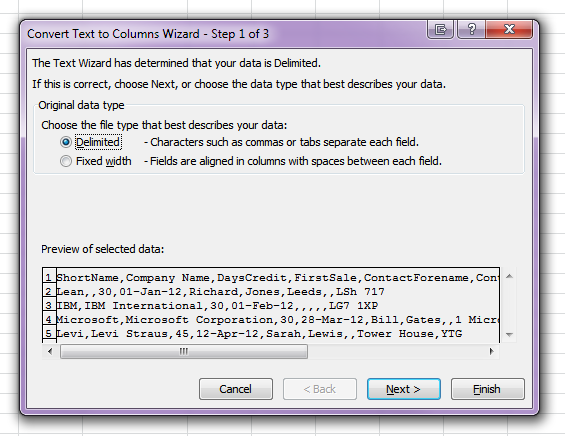
Task: Click the wizard title bar text
Action: pyautogui.click(x=148, y=34)
